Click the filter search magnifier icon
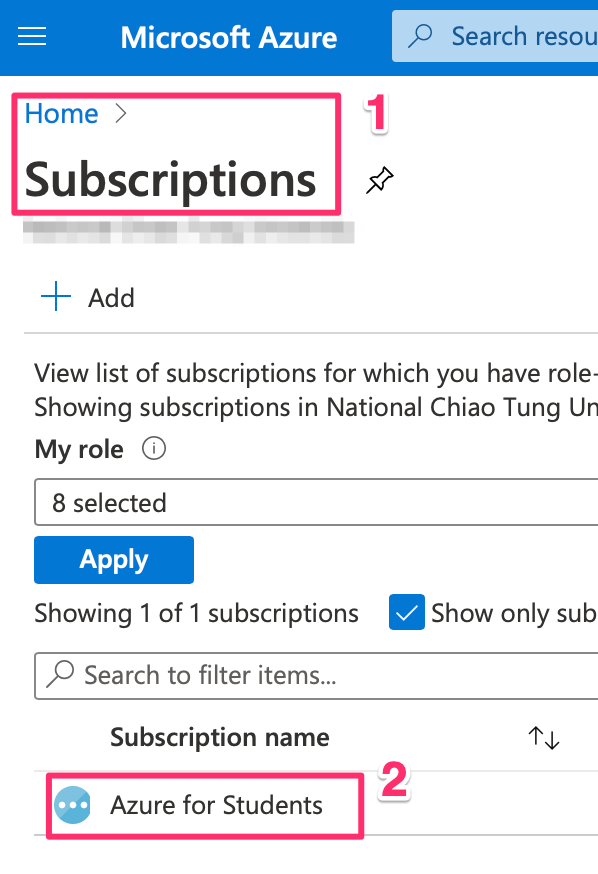598x874 pixels. click(x=60, y=674)
